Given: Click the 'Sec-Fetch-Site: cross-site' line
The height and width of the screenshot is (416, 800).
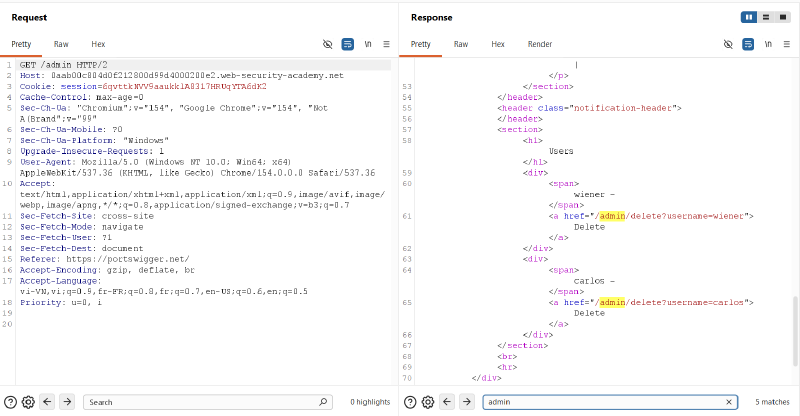Looking at the screenshot, I should coord(87,216).
